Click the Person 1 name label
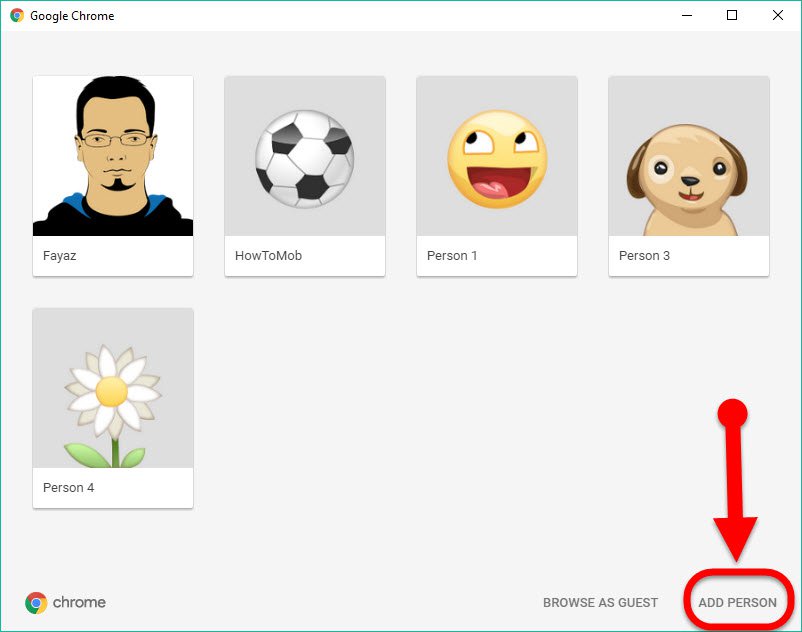The image size is (802, 632). [x=452, y=256]
